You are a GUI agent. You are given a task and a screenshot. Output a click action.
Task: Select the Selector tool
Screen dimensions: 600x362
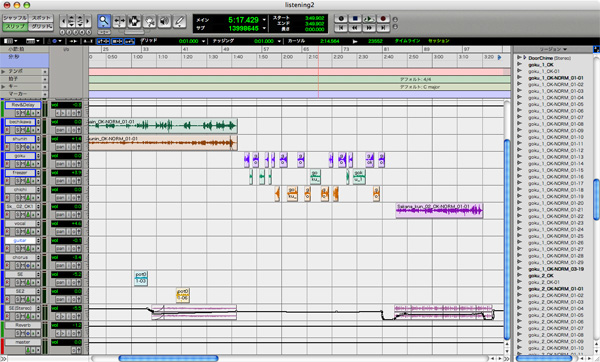click(134, 21)
